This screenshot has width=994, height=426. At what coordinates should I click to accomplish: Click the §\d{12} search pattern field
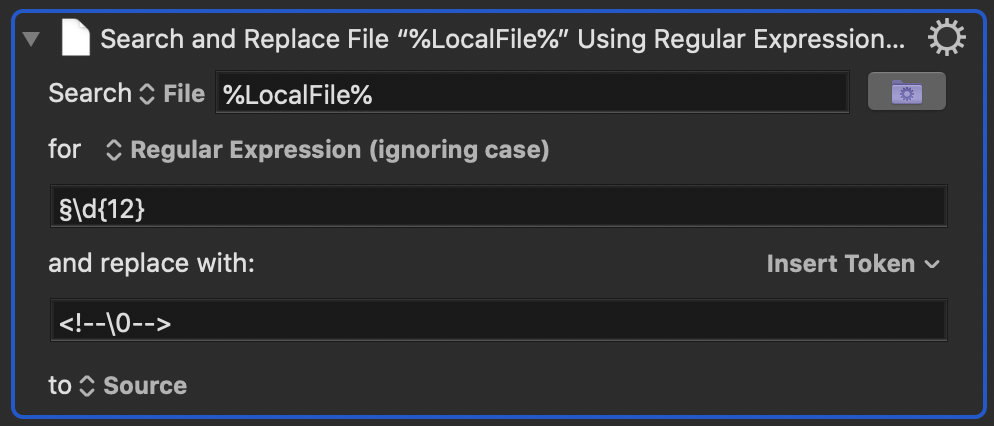click(x=499, y=206)
